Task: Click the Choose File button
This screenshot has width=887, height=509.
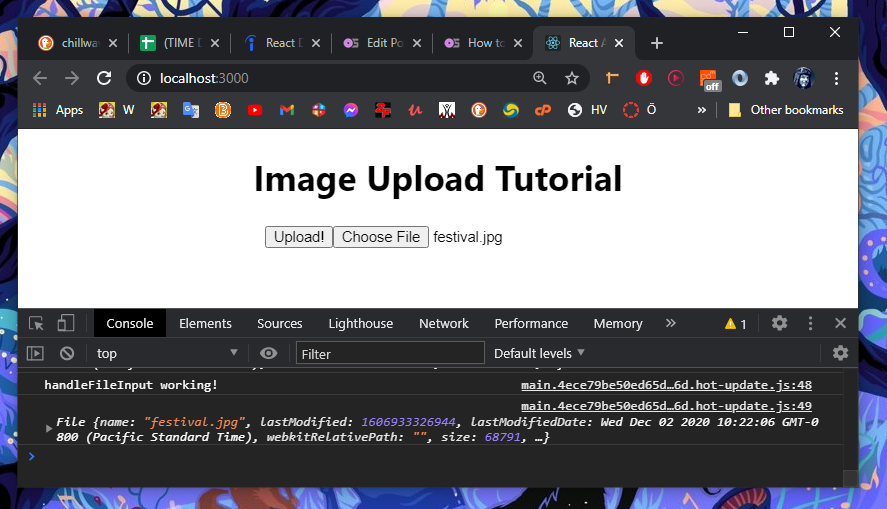Action: click(x=381, y=237)
